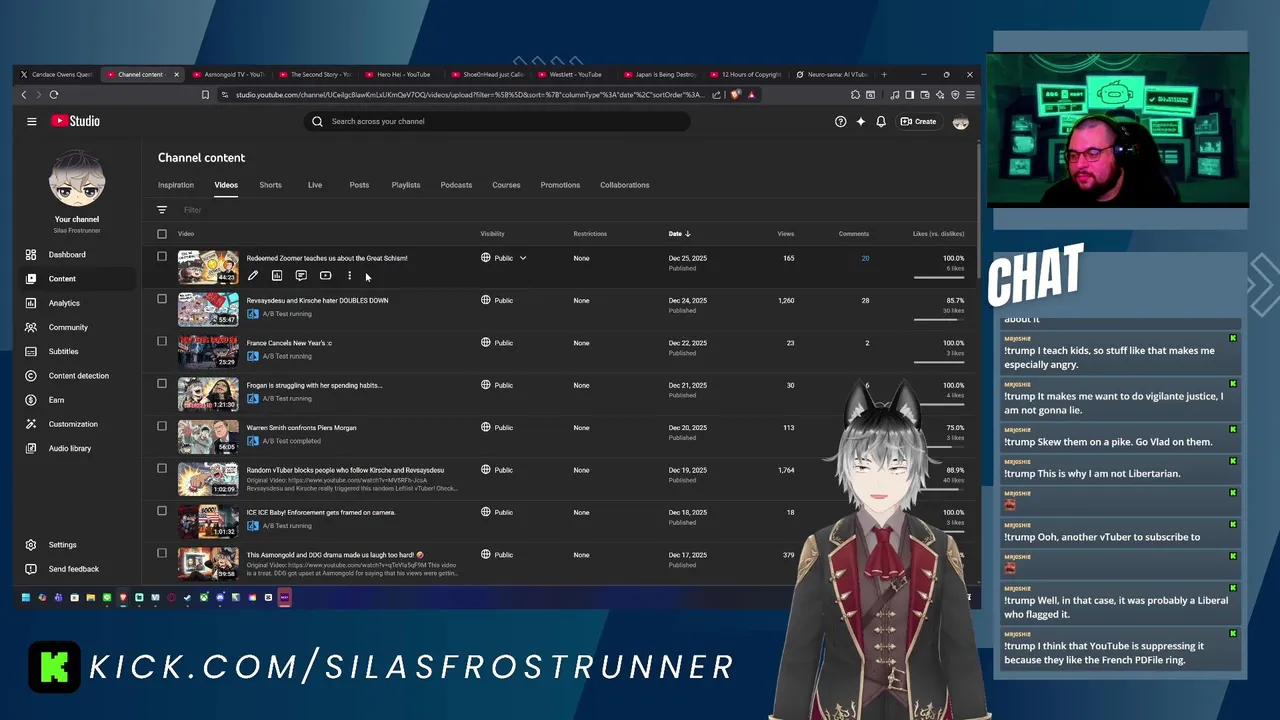1280x720 pixels.
Task: View Redeemed Zoomer video on YouTube
Action: point(325,276)
